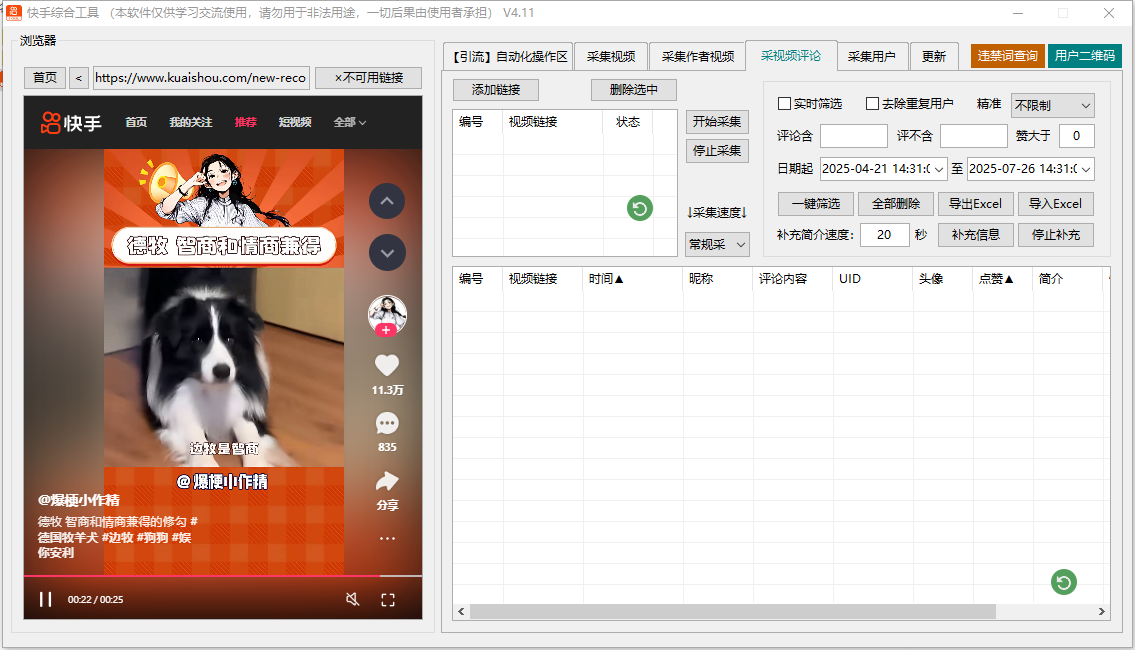Click the green refresh icon in the link list

click(x=639, y=209)
